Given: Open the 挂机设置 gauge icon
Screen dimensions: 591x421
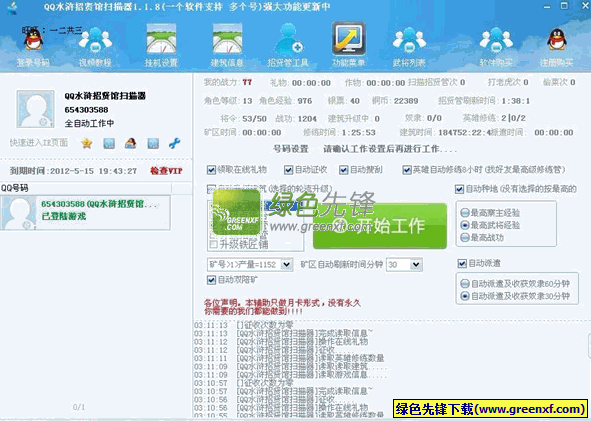Looking at the screenshot, I should click(161, 39).
